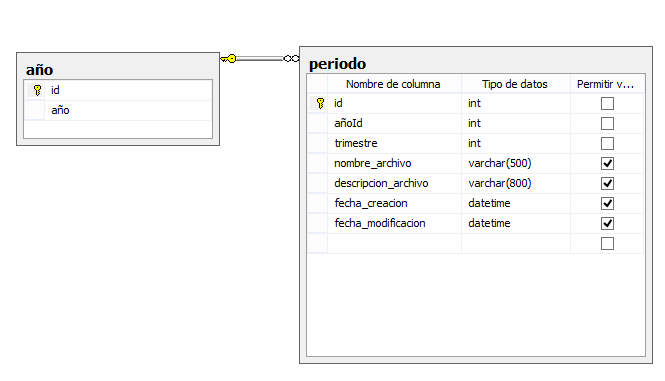
Task: Select the relationship key endpoint at año table
Action: coord(229,59)
